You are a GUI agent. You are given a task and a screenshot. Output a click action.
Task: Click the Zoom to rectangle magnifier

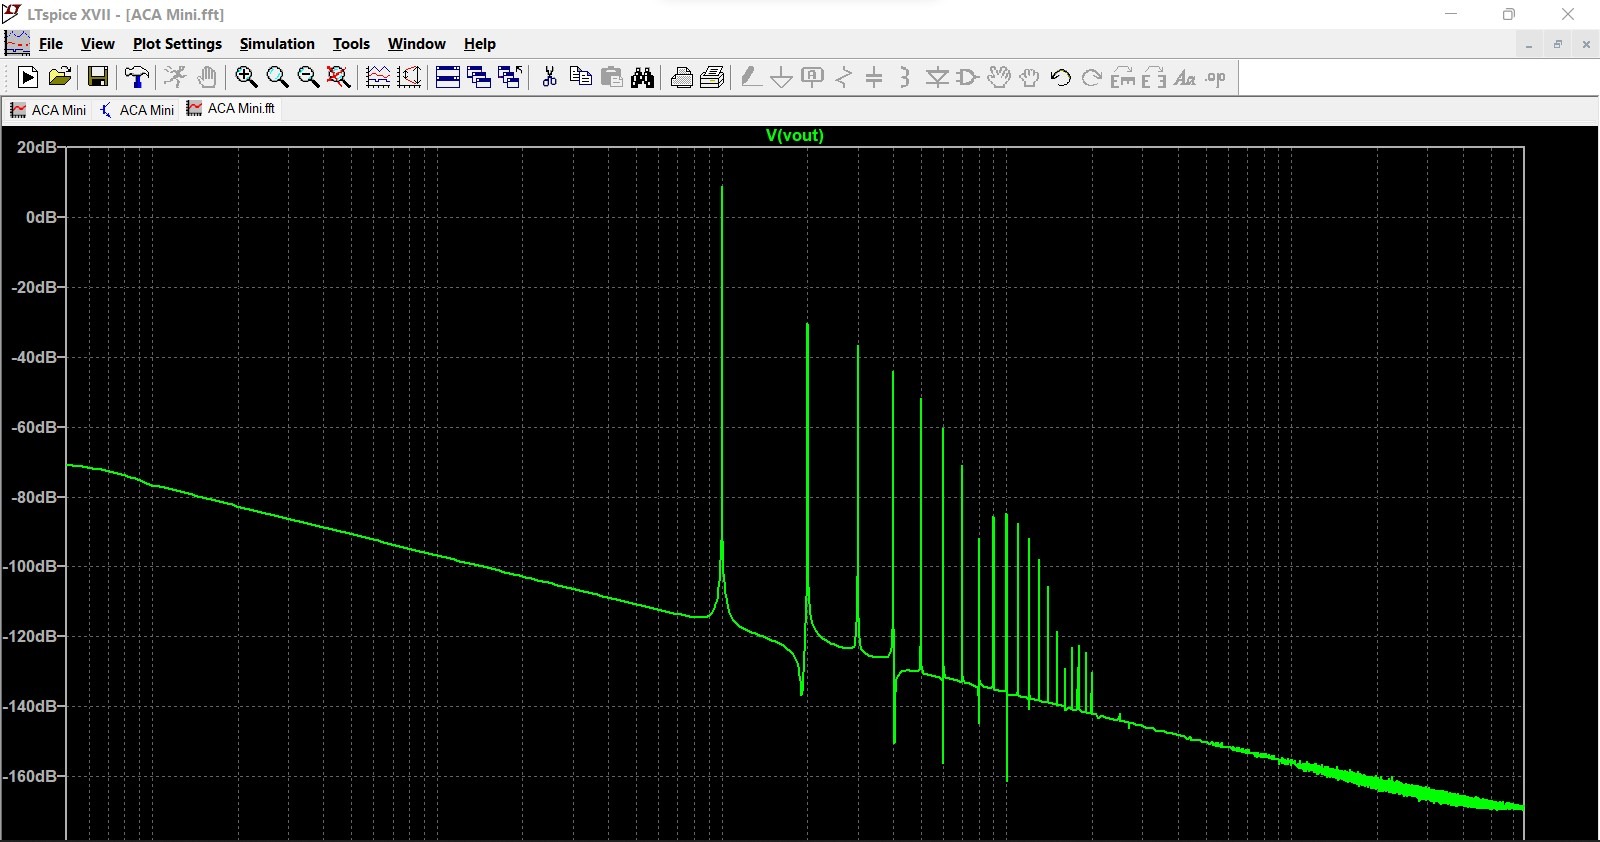click(277, 77)
